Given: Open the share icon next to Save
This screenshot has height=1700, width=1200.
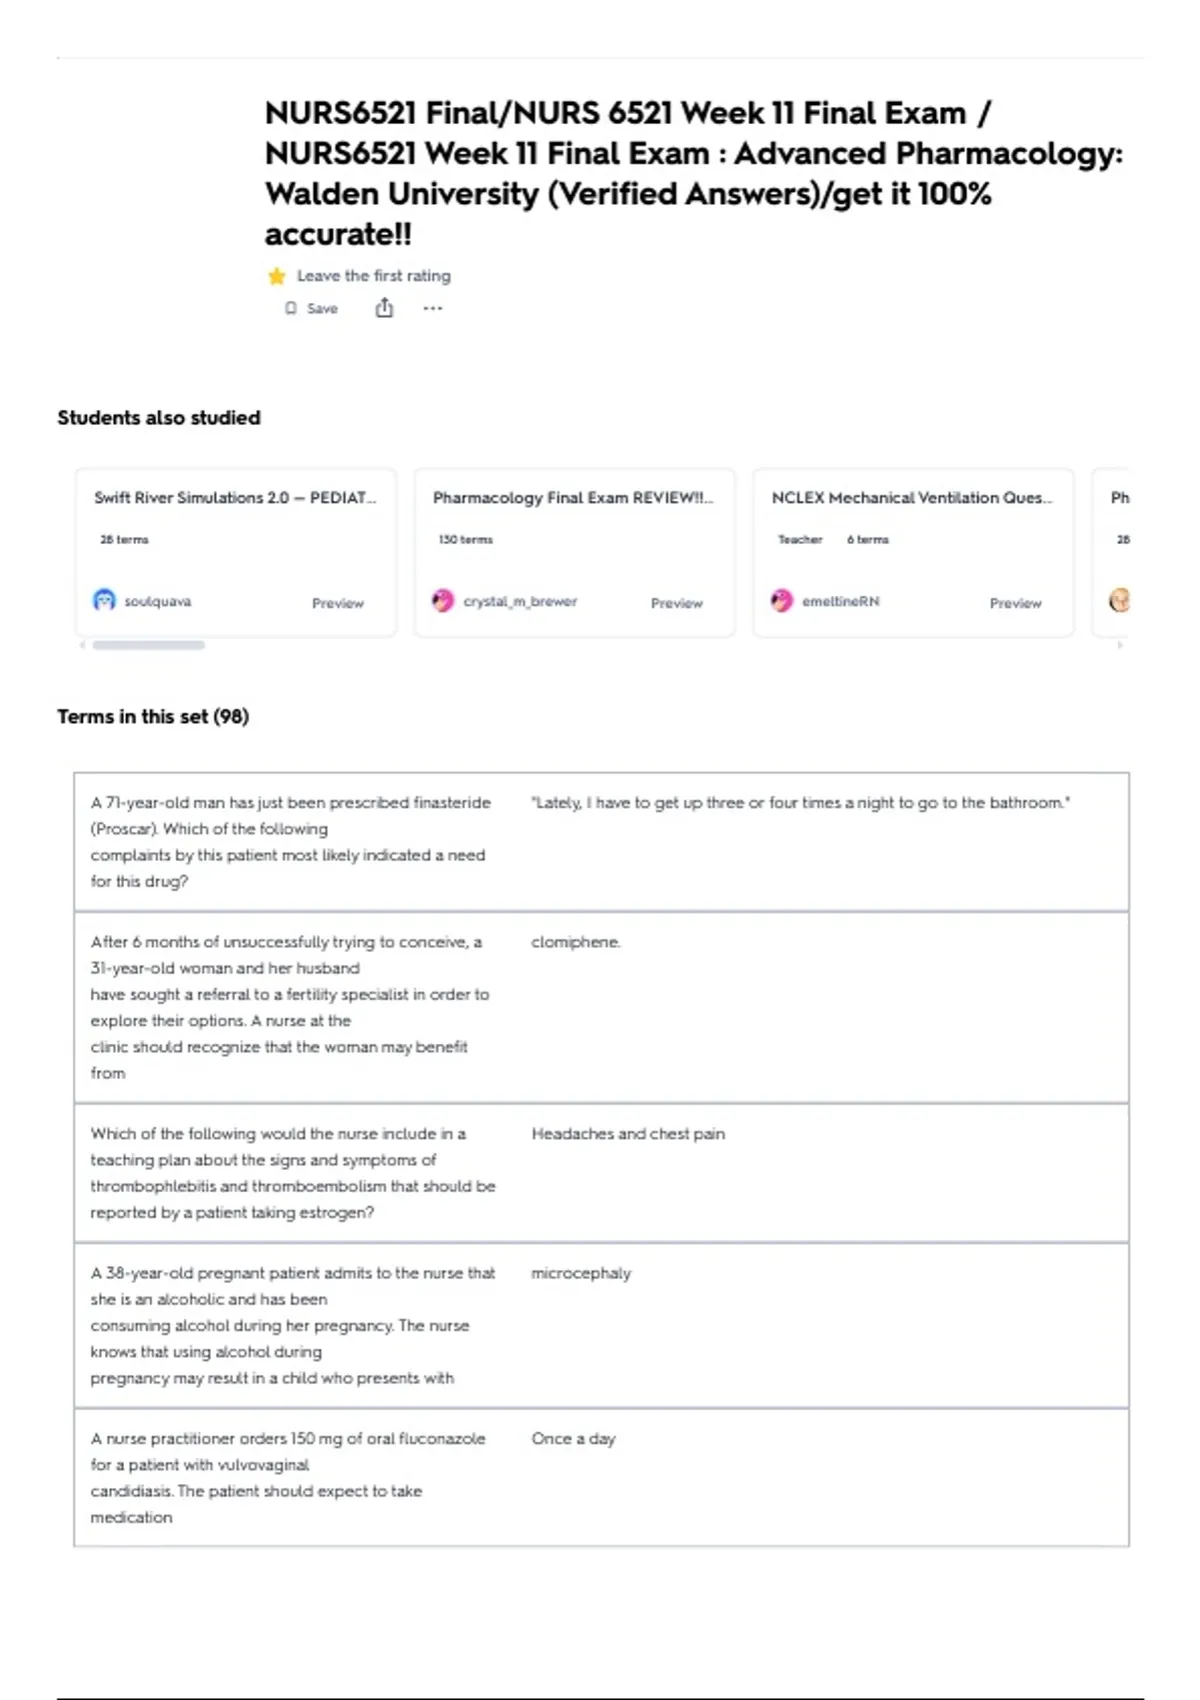Looking at the screenshot, I should (384, 308).
